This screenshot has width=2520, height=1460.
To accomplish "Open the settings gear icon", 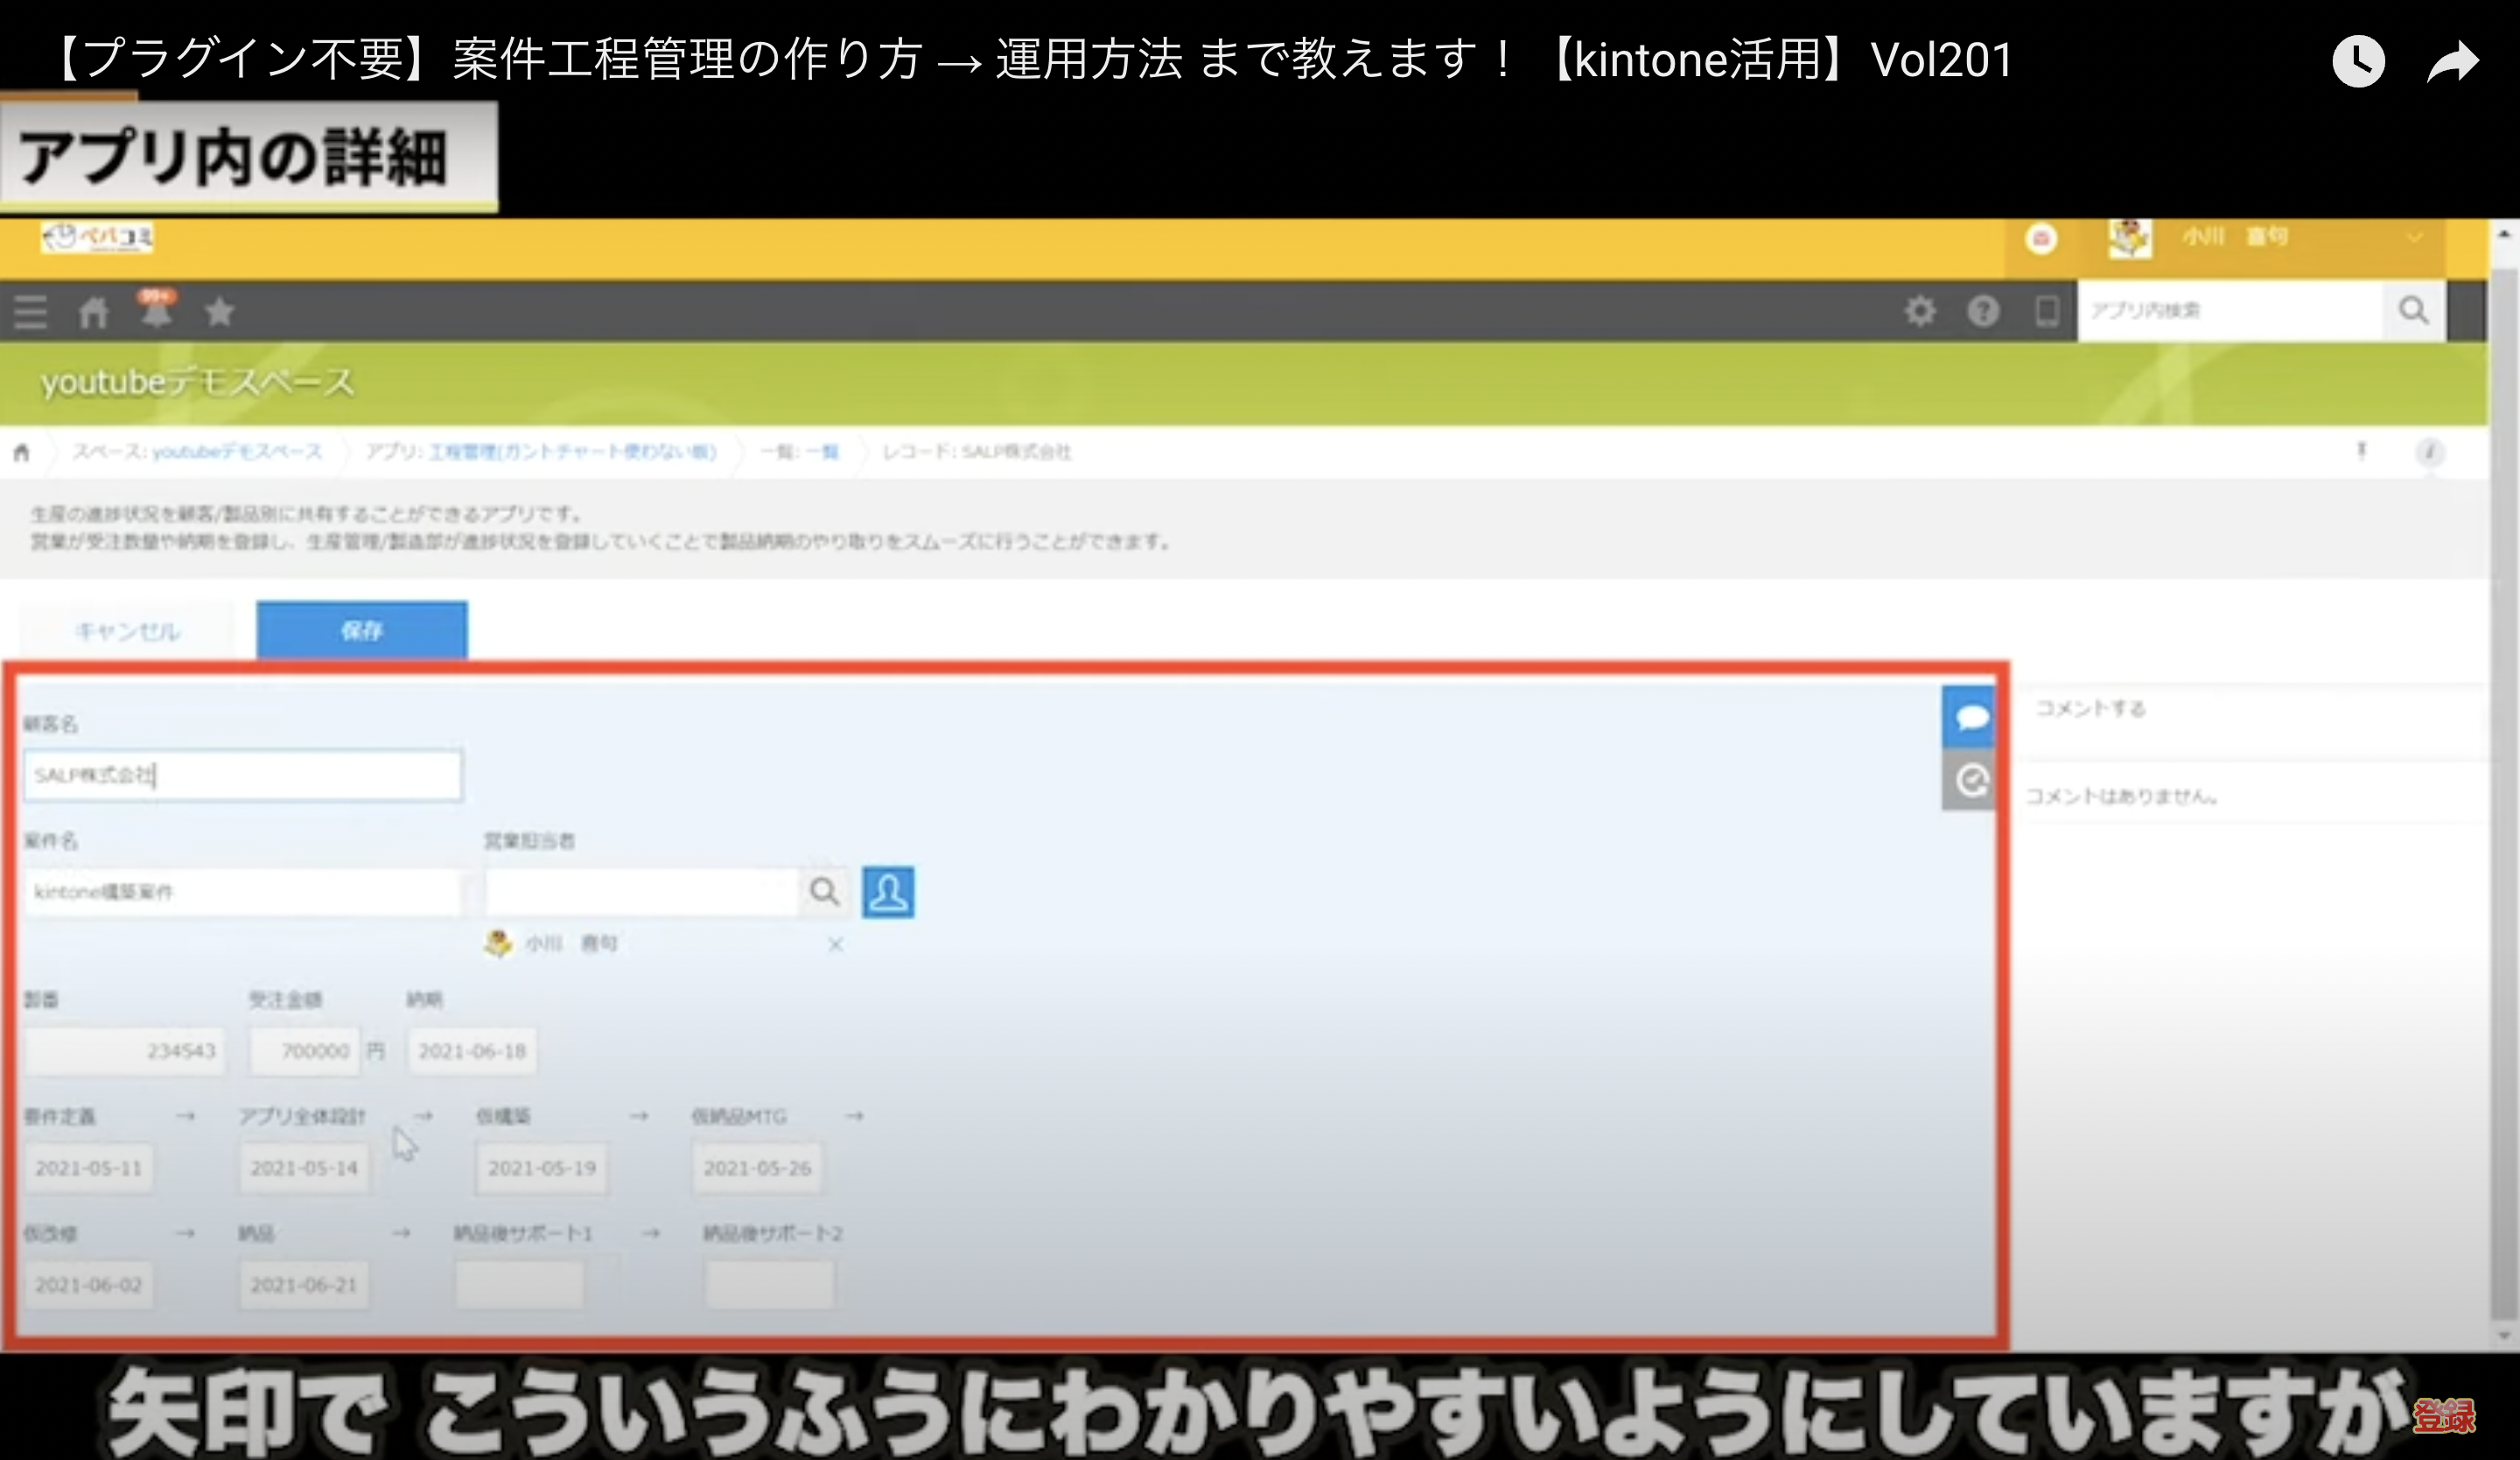I will click(1919, 311).
